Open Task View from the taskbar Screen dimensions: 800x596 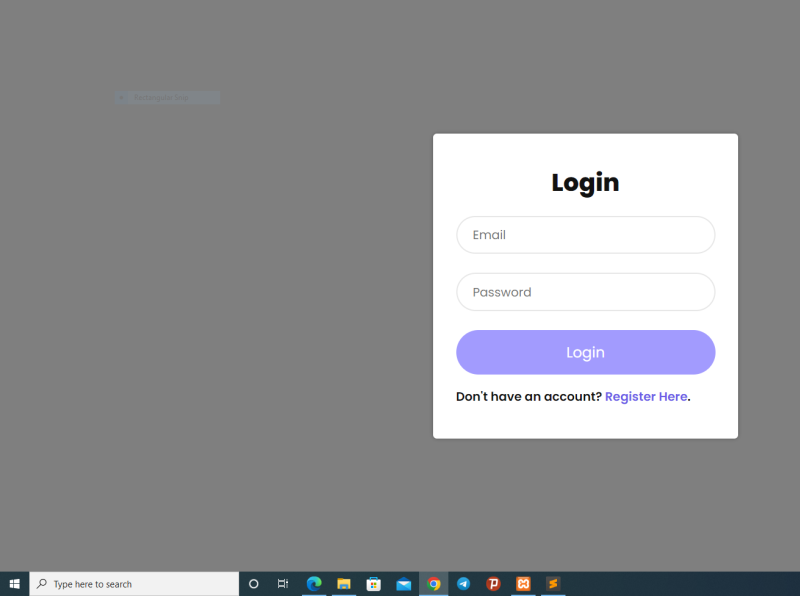coord(283,583)
